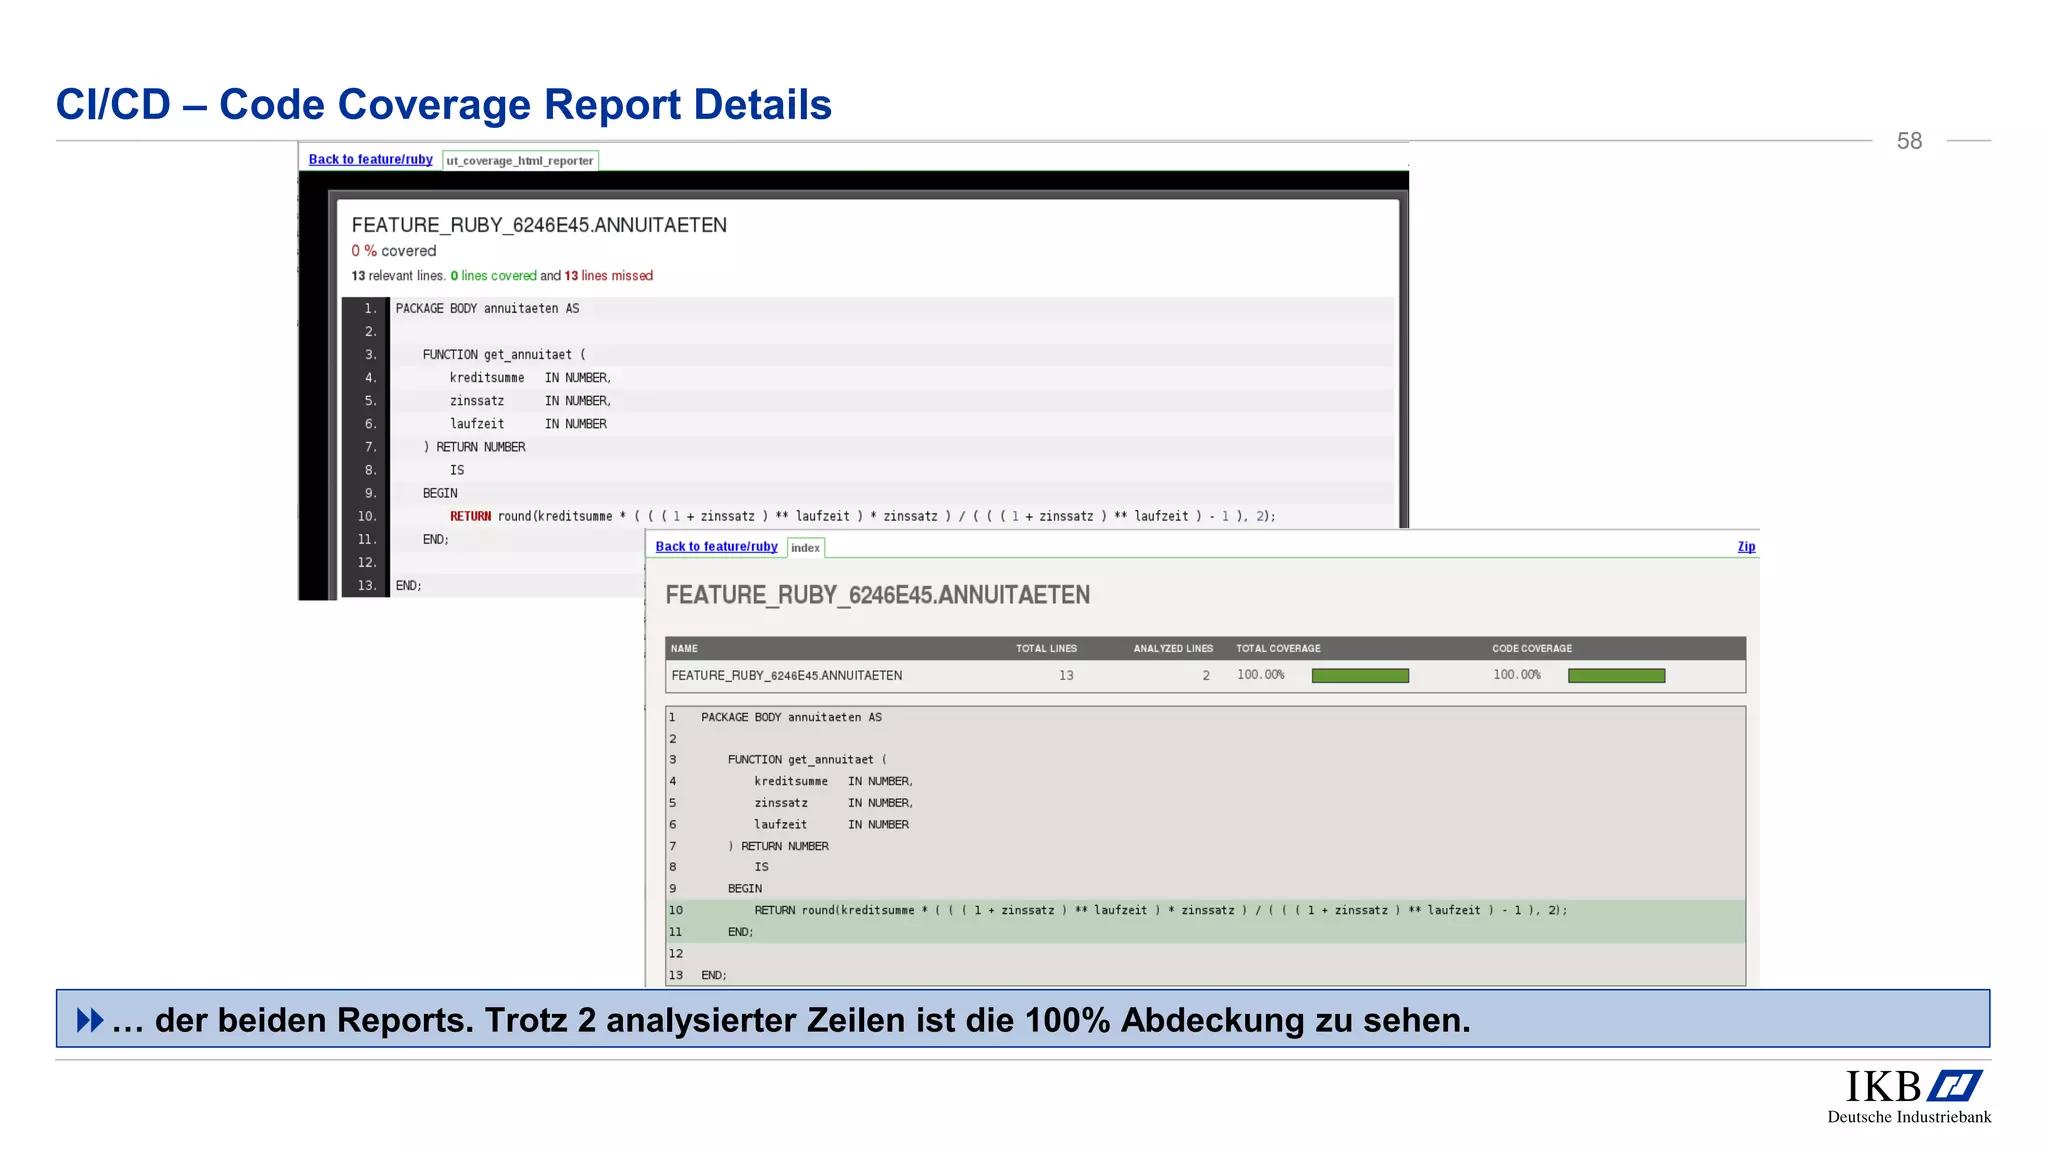Click the NAME column header
2048x1152 pixels.
684,648
